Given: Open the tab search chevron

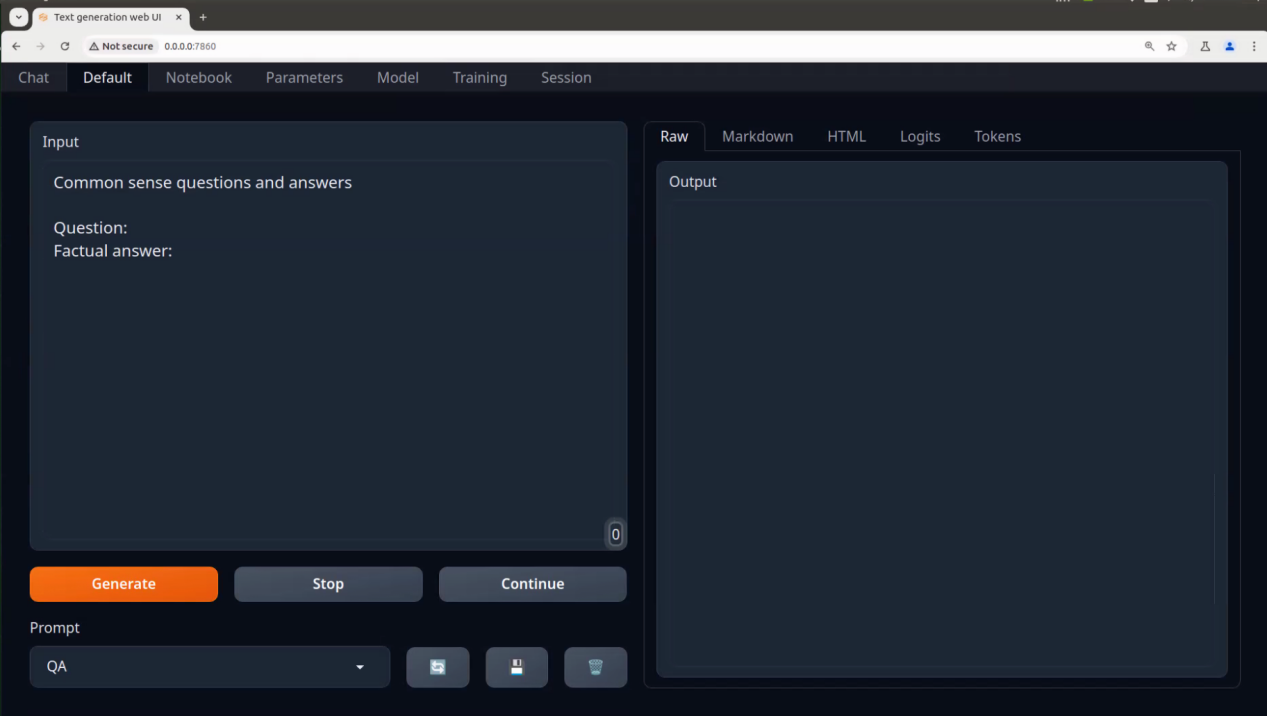Looking at the screenshot, I should point(18,17).
